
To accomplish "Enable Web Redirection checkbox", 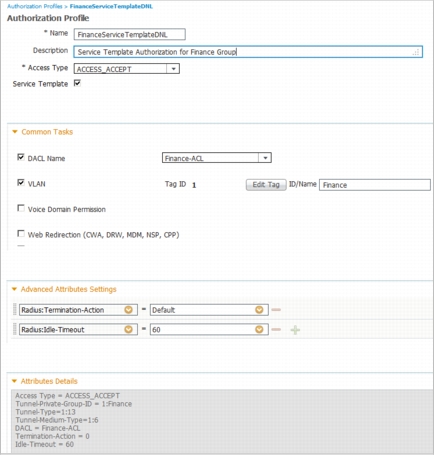I will coord(21,234).
